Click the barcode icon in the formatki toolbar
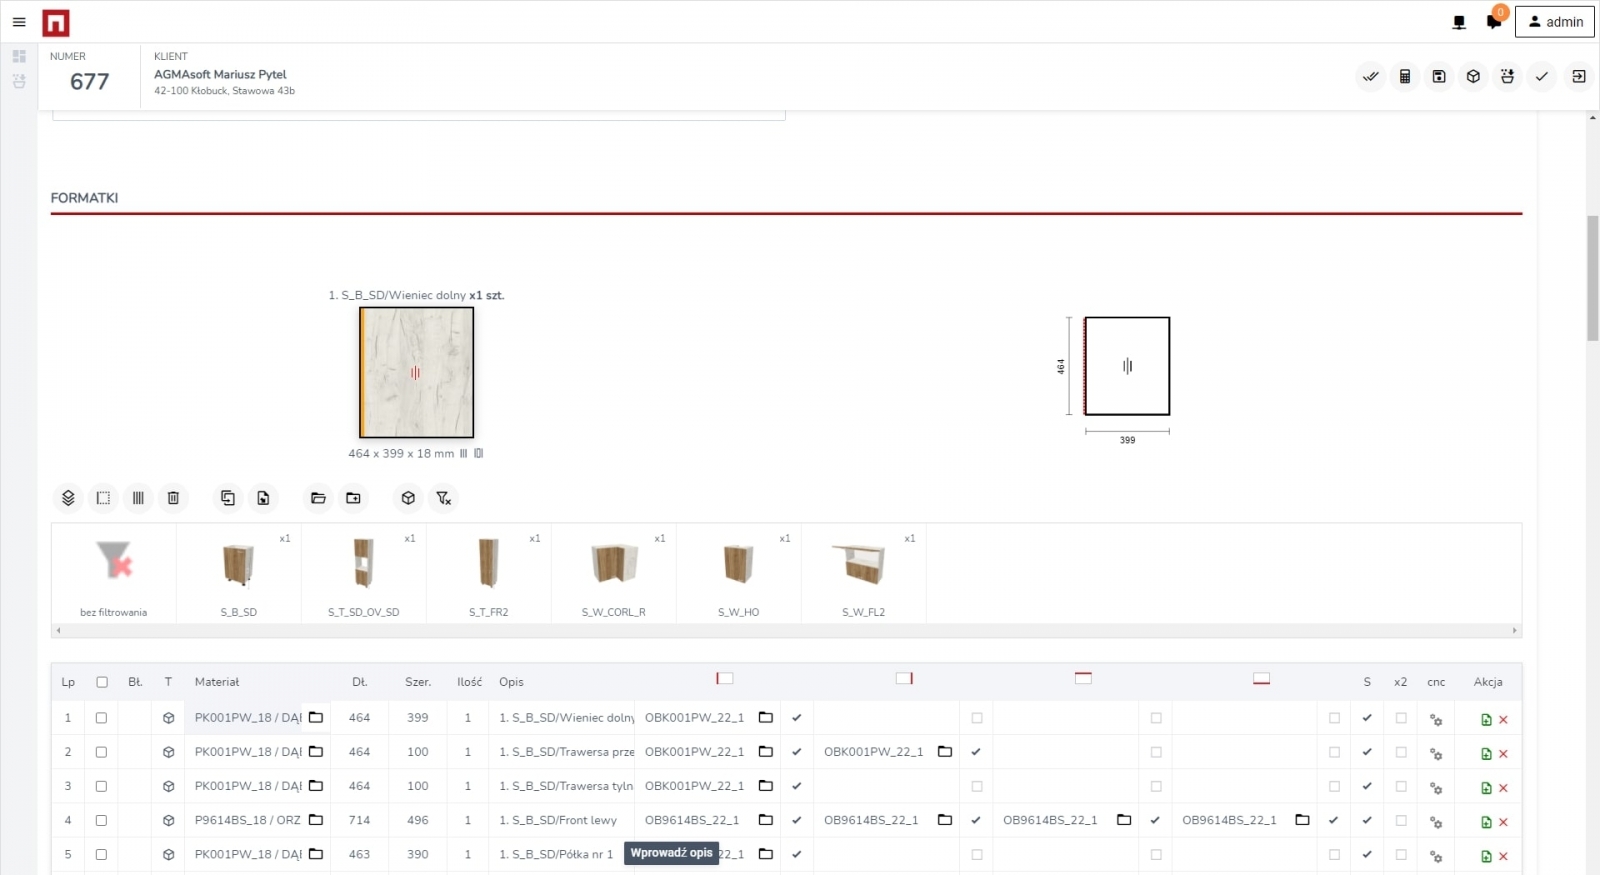Image resolution: width=1600 pixels, height=875 pixels. [x=138, y=498]
